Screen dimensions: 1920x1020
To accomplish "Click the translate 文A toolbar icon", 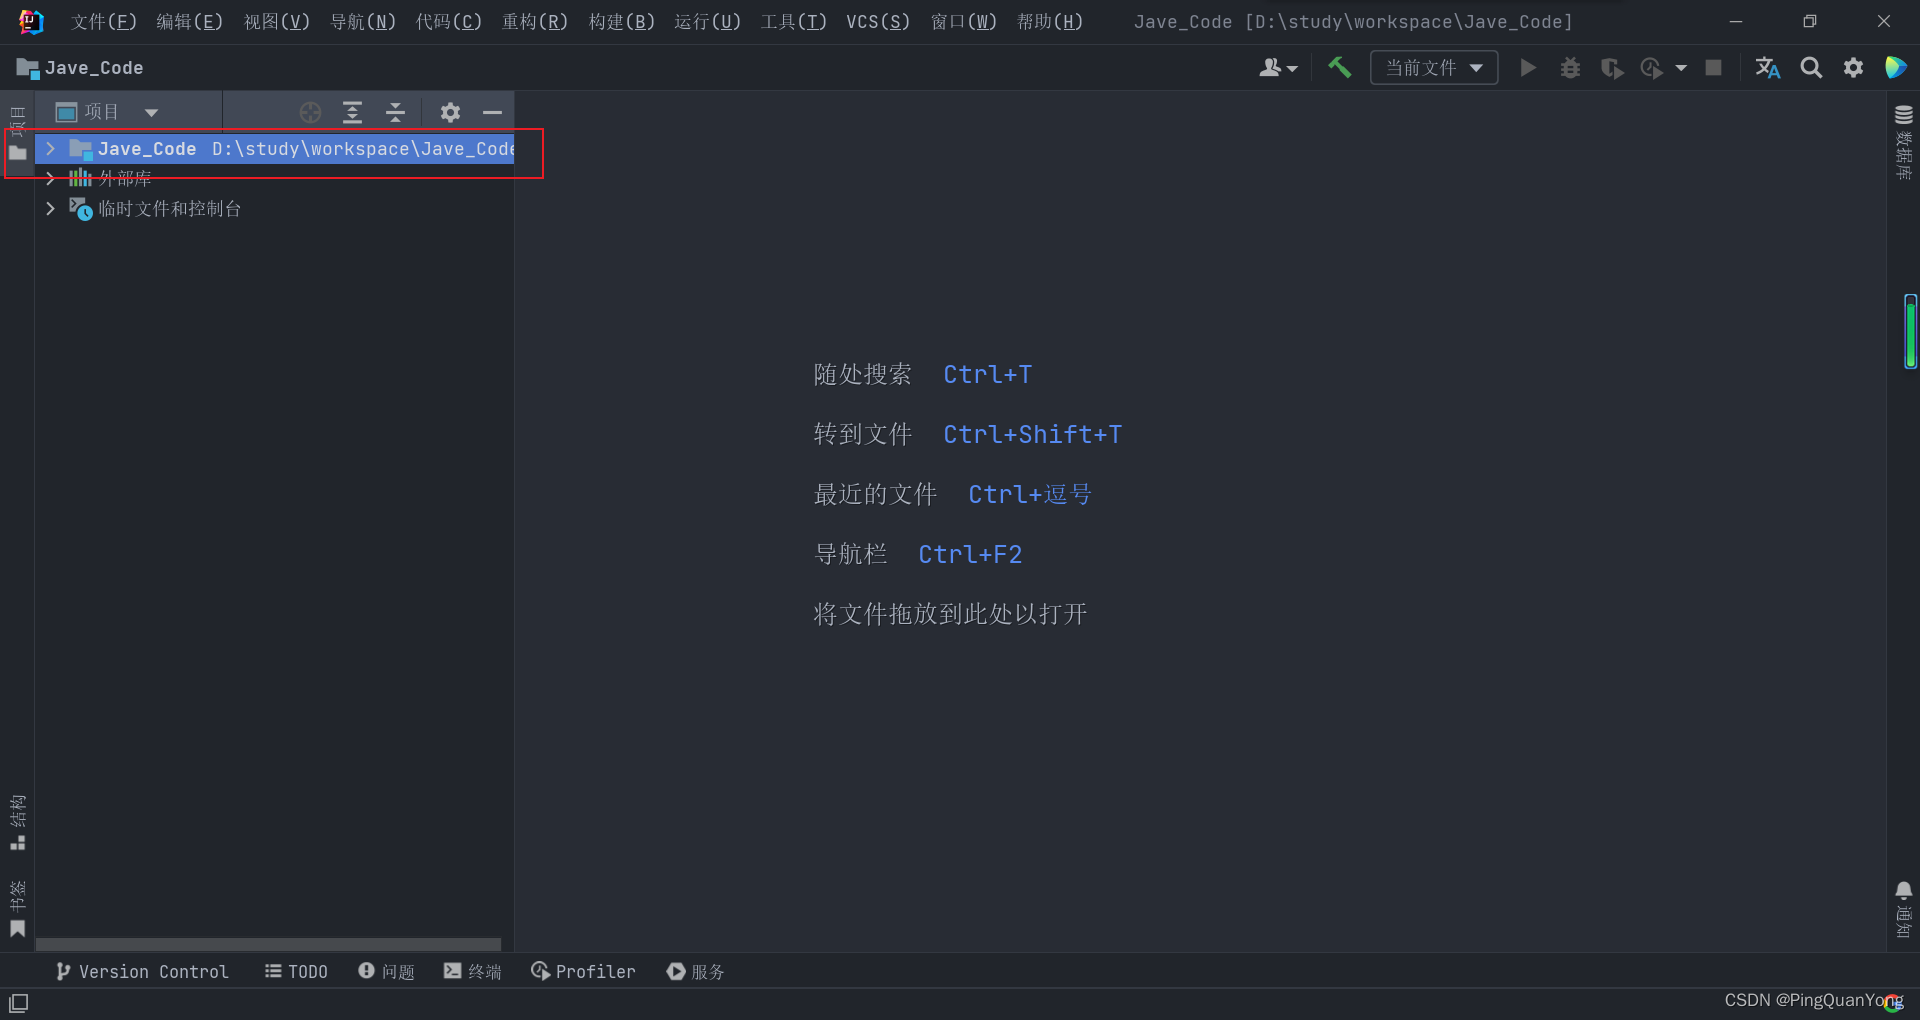I will point(1767,67).
